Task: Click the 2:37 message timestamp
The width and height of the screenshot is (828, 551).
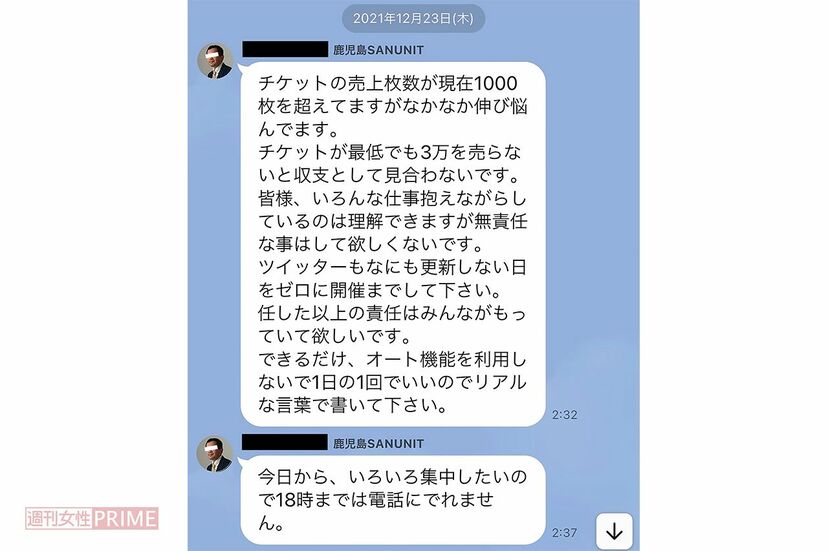Action: (564, 533)
